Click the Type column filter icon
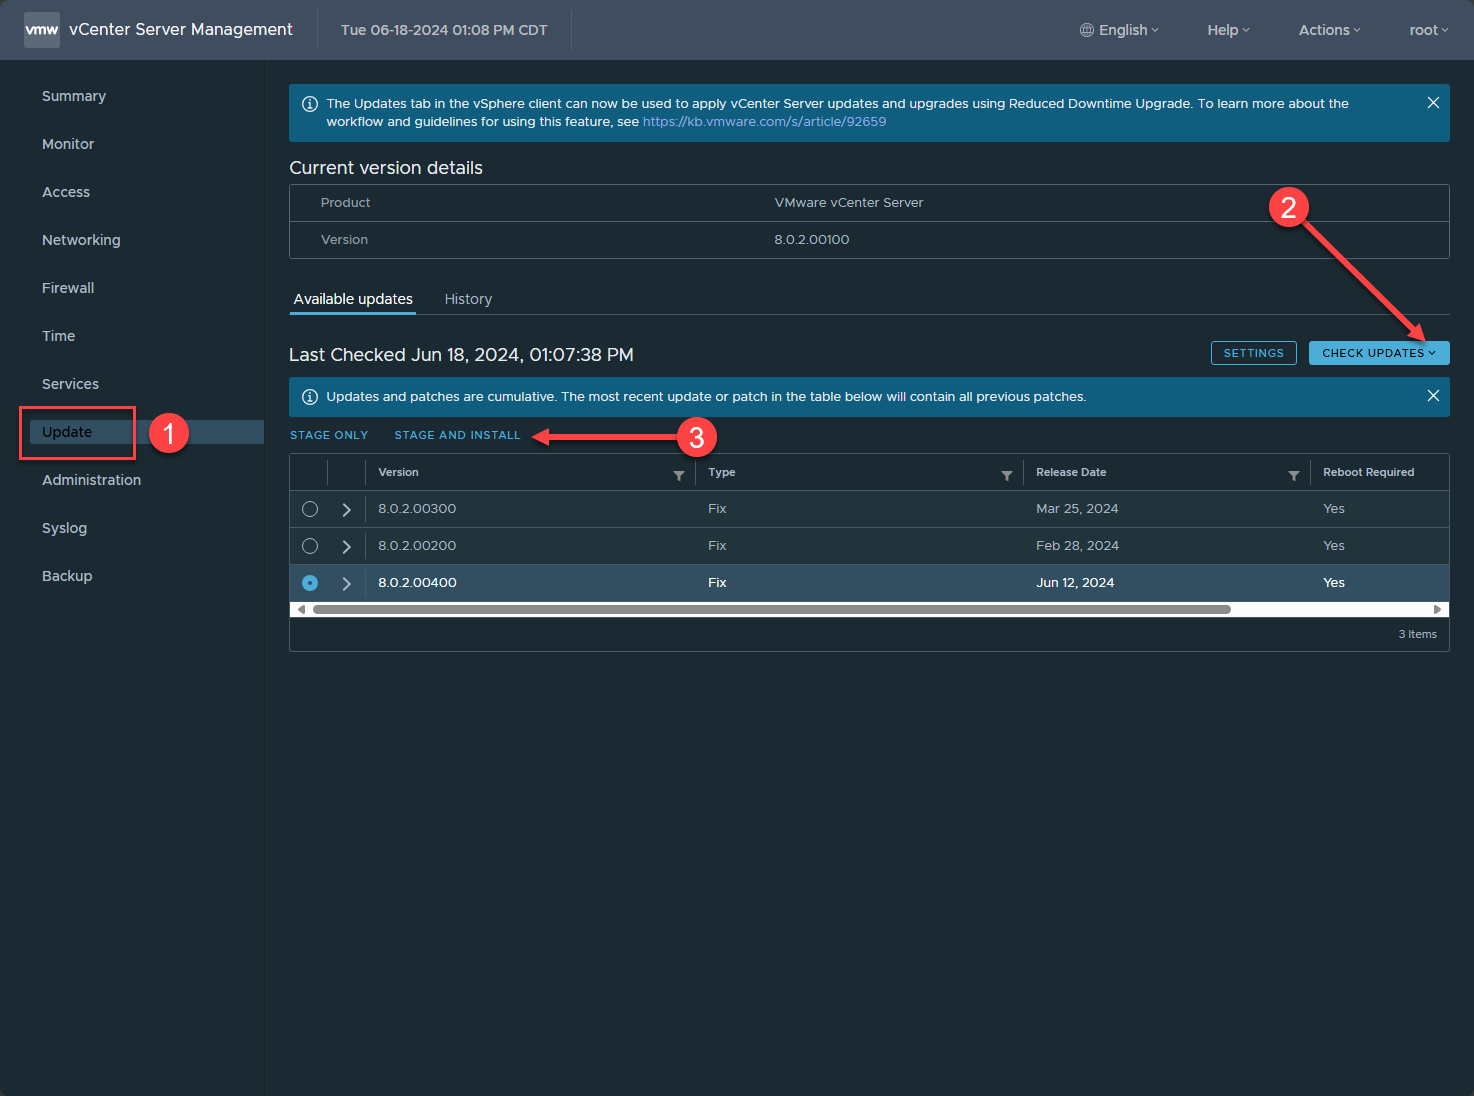This screenshot has width=1474, height=1096. [1007, 475]
